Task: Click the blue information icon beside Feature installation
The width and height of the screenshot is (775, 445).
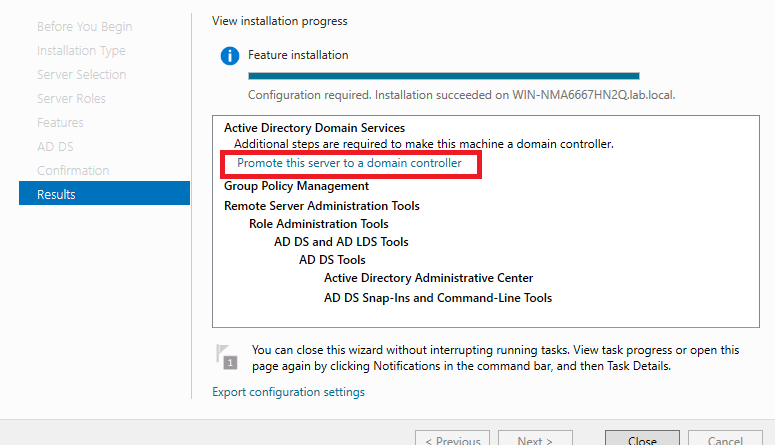Action: pos(229,56)
